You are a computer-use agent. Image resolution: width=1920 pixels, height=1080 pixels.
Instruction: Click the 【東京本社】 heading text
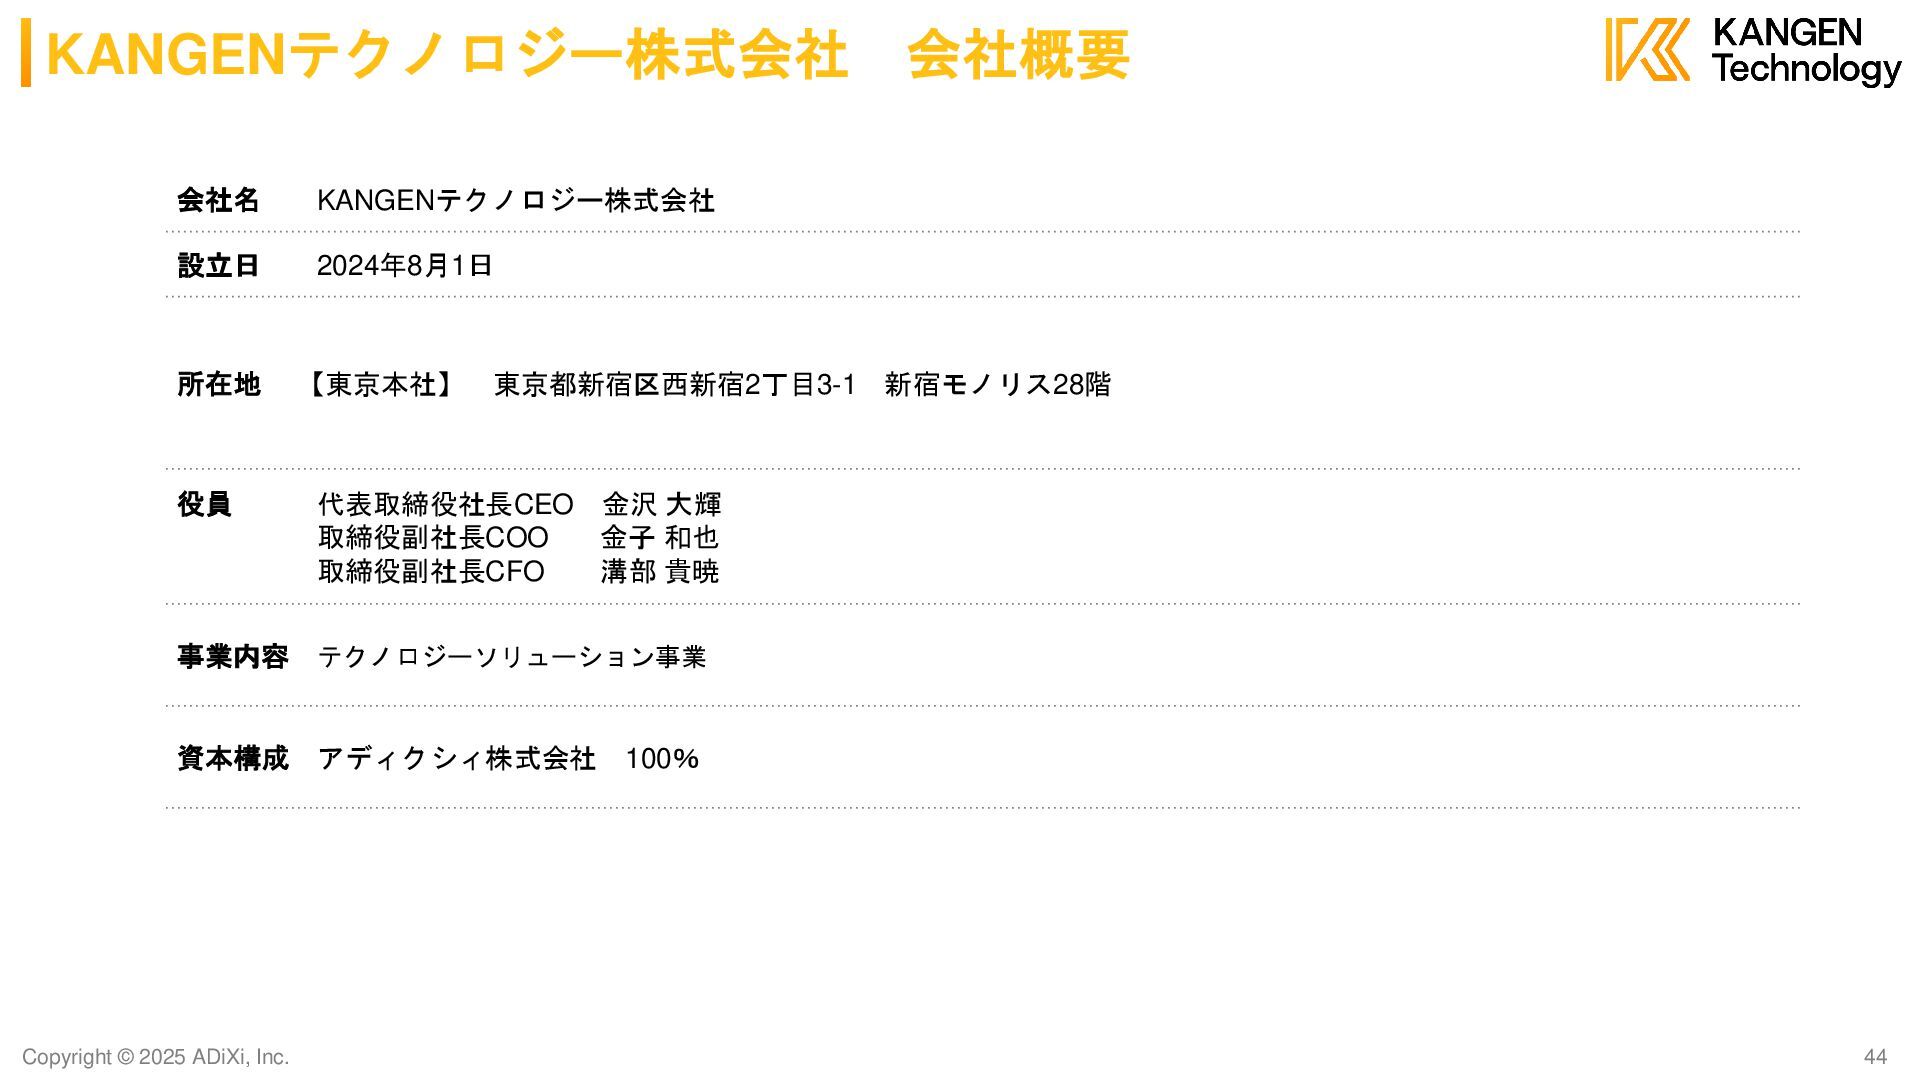click(381, 384)
